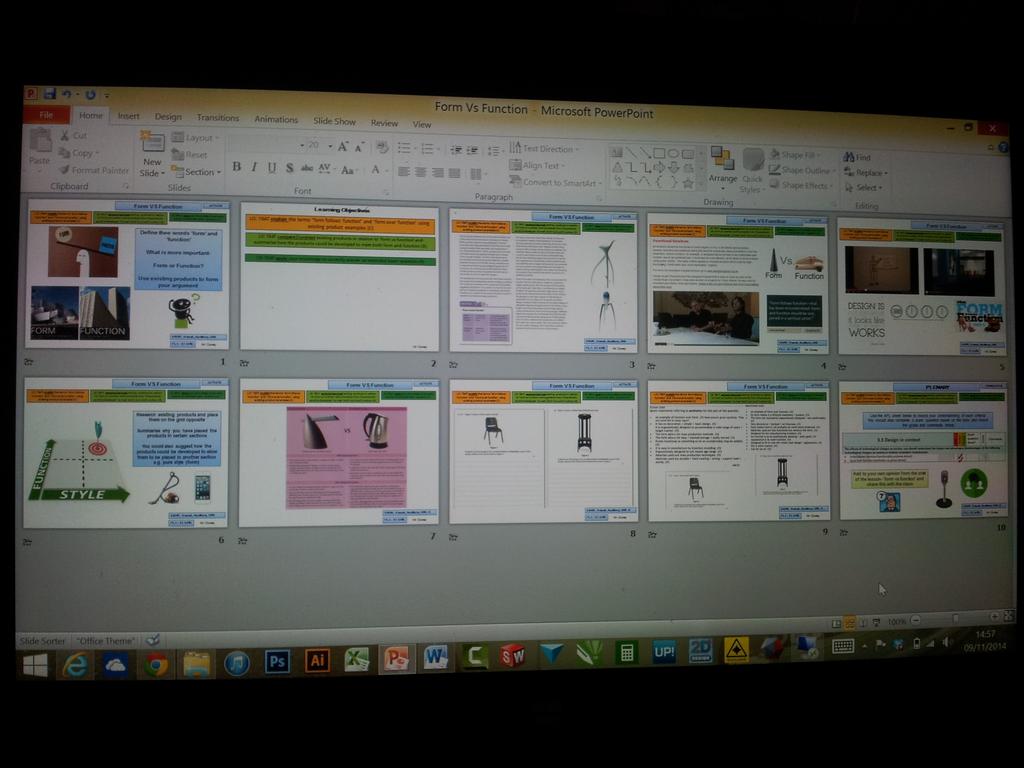This screenshot has height=768, width=1024.
Task: Open the Section dropdown
Action: [x=196, y=172]
